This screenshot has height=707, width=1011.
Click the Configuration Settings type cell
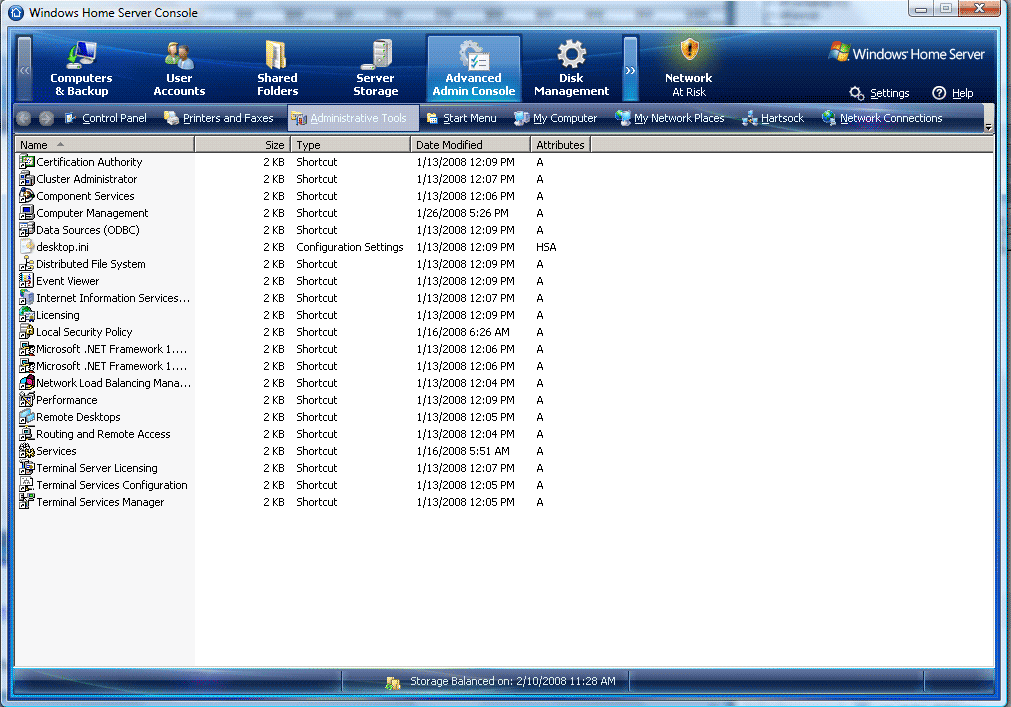pyautogui.click(x=349, y=247)
